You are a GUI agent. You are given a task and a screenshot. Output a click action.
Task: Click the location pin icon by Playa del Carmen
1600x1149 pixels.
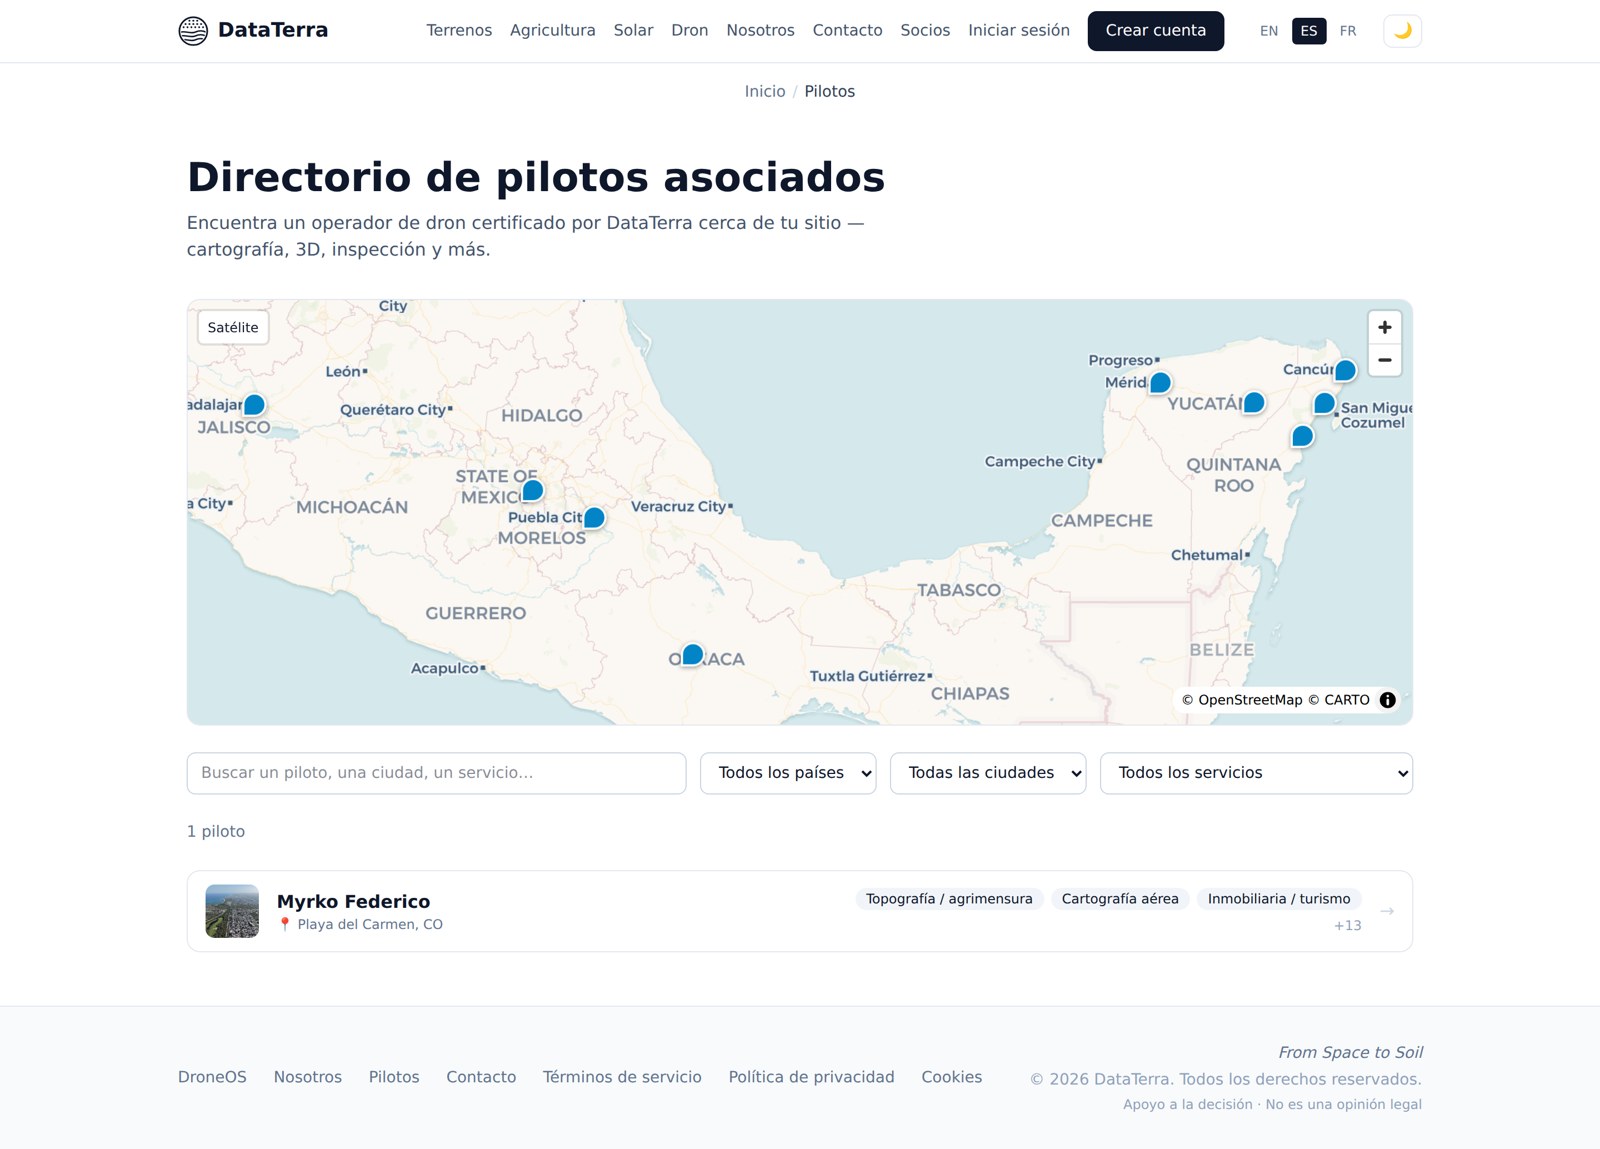(285, 924)
